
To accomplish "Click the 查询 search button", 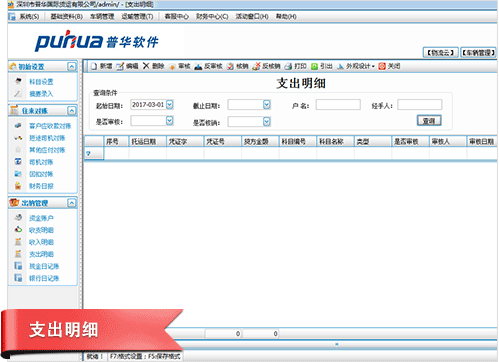I will (x=429, y=120).
